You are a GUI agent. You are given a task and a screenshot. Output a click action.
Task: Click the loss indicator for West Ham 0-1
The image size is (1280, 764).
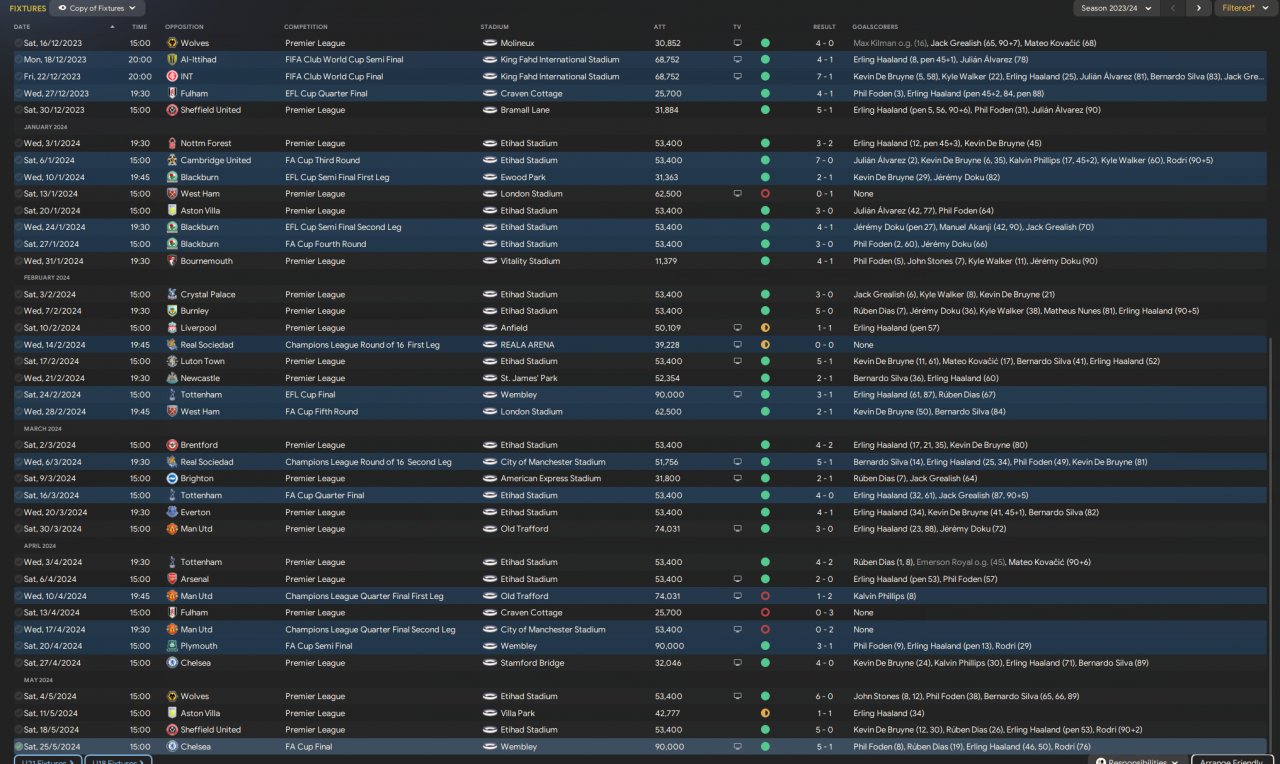click(x=765, y=194)
